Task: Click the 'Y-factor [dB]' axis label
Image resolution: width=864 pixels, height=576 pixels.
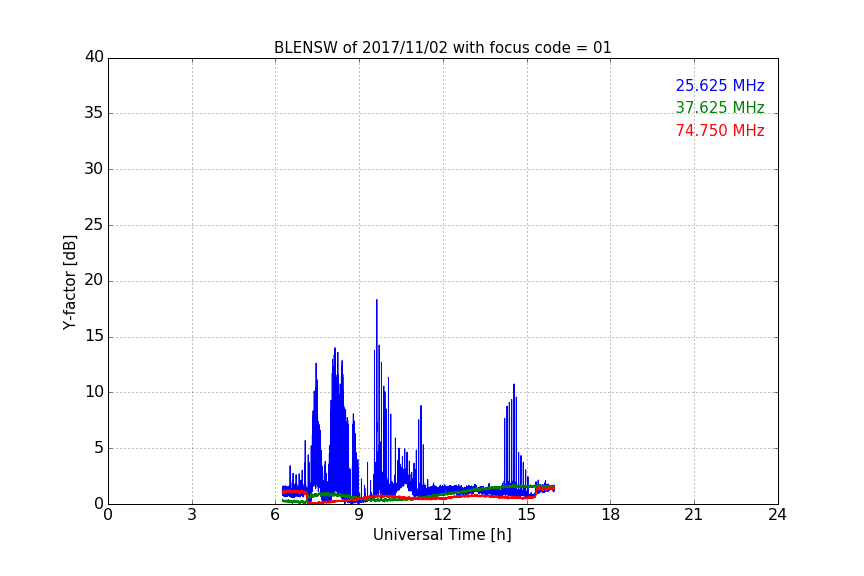Action: click(70, 282)
